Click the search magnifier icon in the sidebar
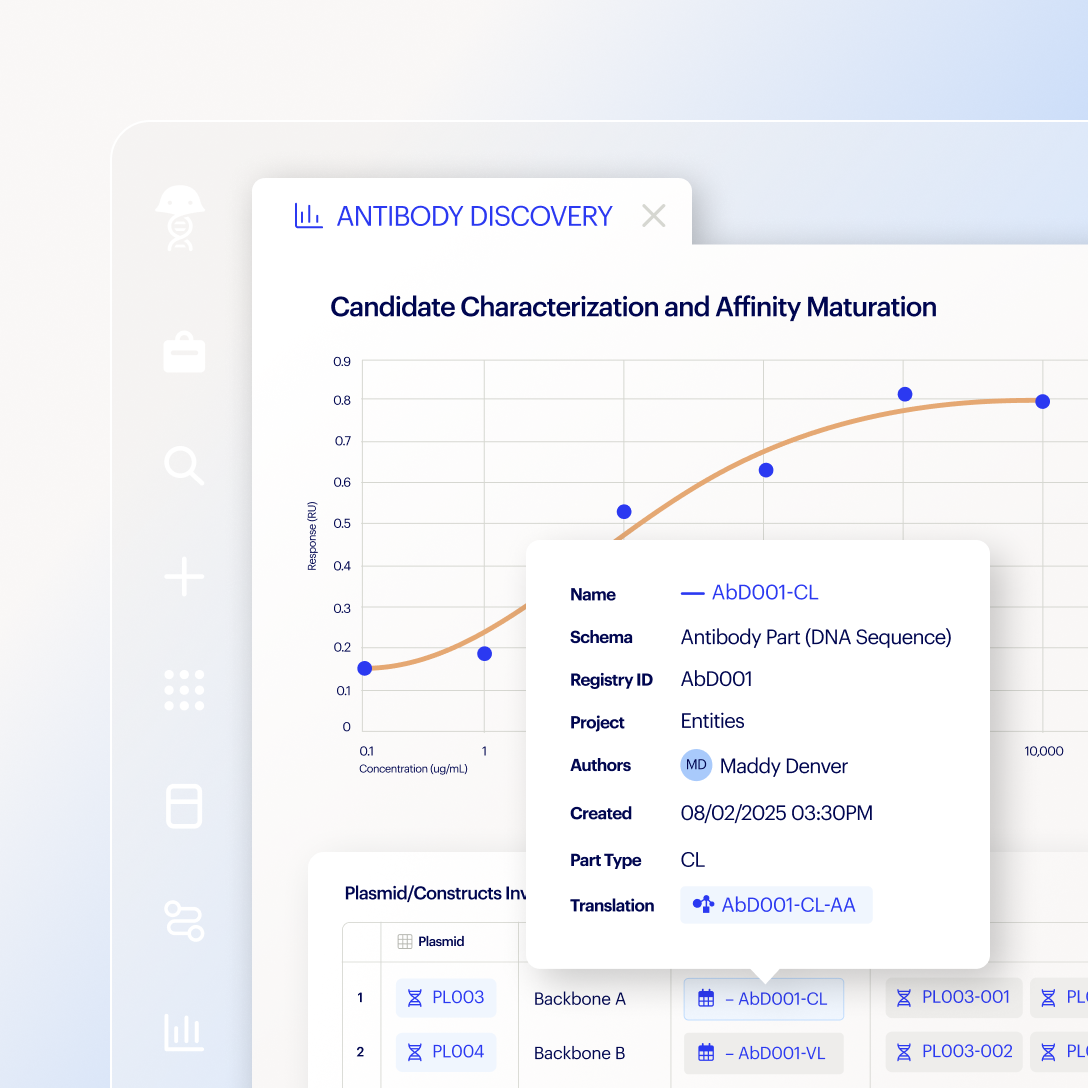This screenshot has width=1088, height=1088. click(x=183, y=465)
